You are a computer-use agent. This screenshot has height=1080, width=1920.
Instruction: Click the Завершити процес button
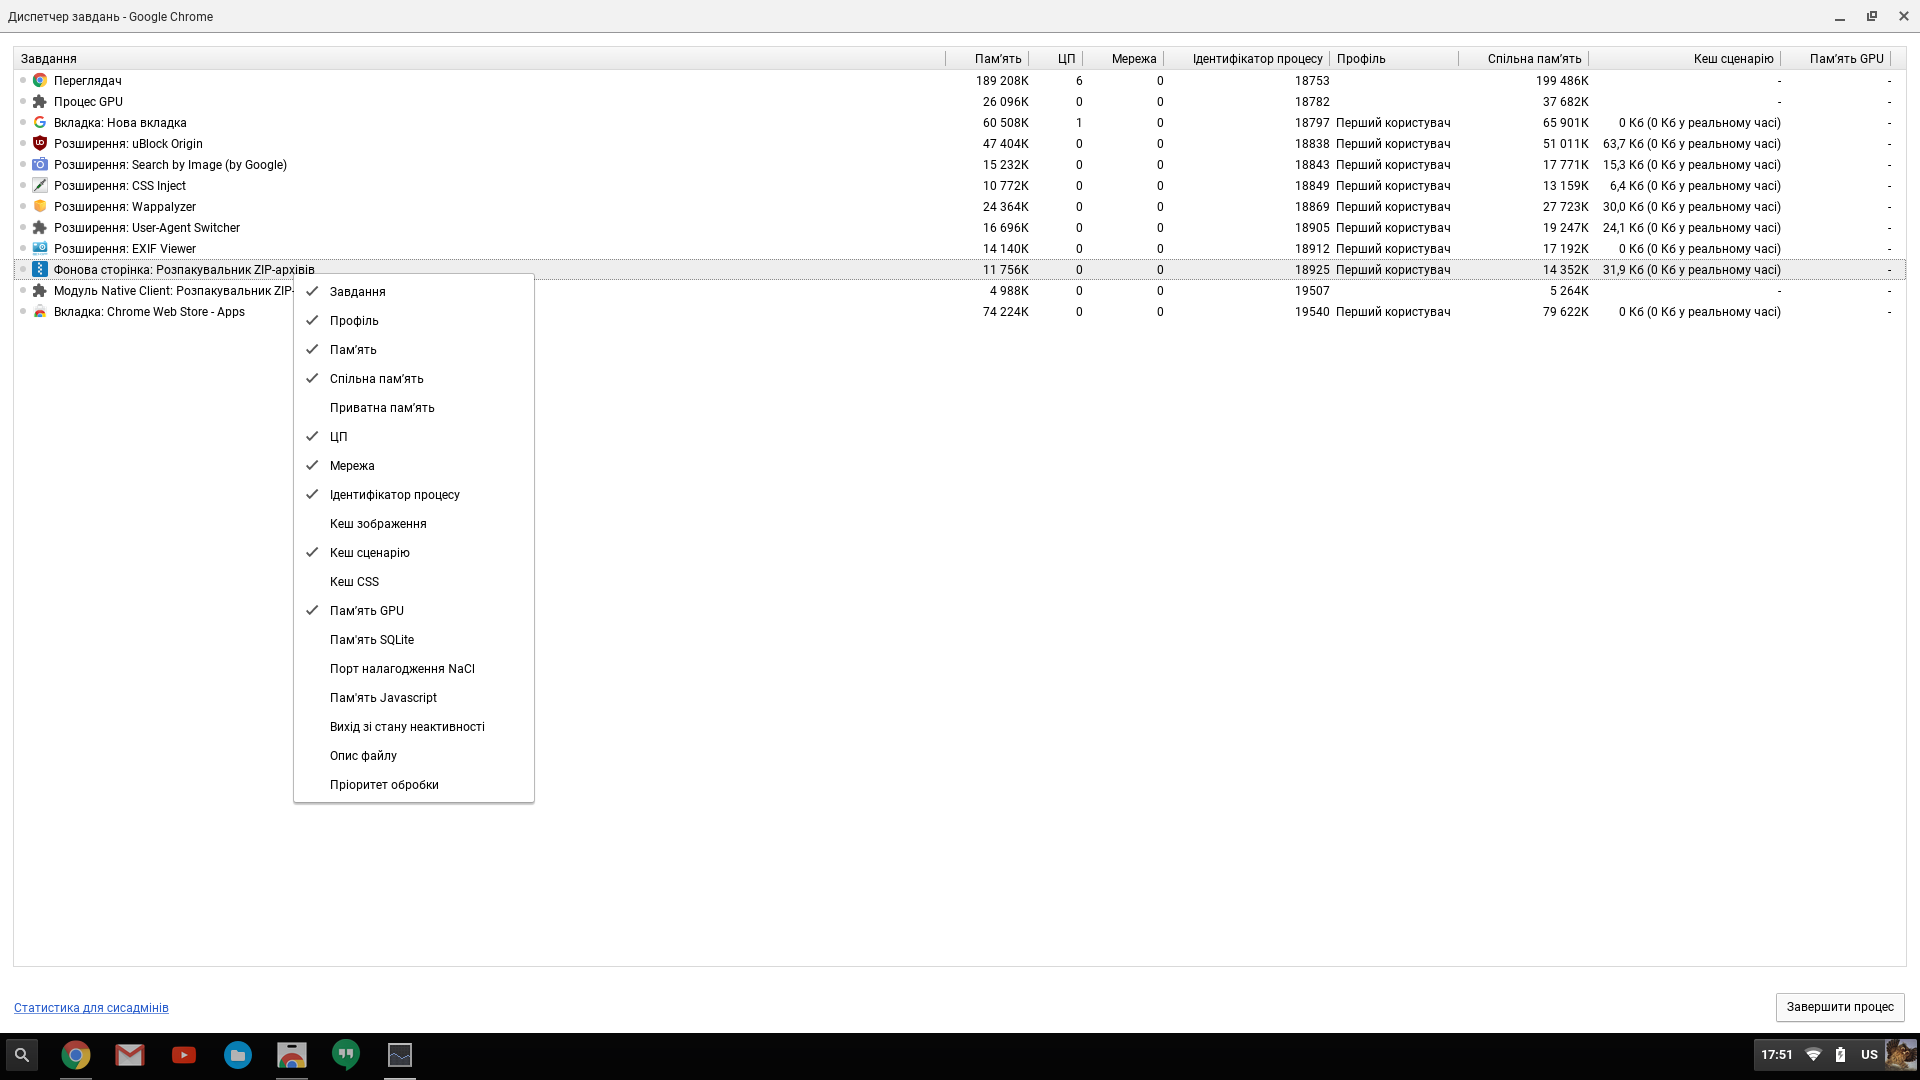1839,1007
